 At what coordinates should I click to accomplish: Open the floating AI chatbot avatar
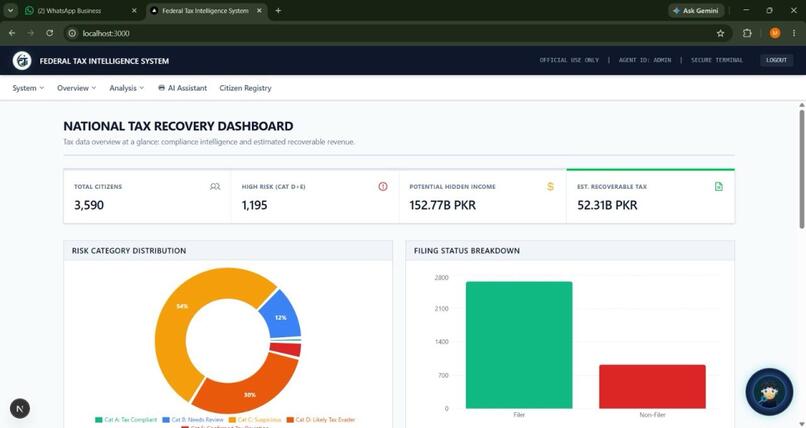click(x=769, y=392)
